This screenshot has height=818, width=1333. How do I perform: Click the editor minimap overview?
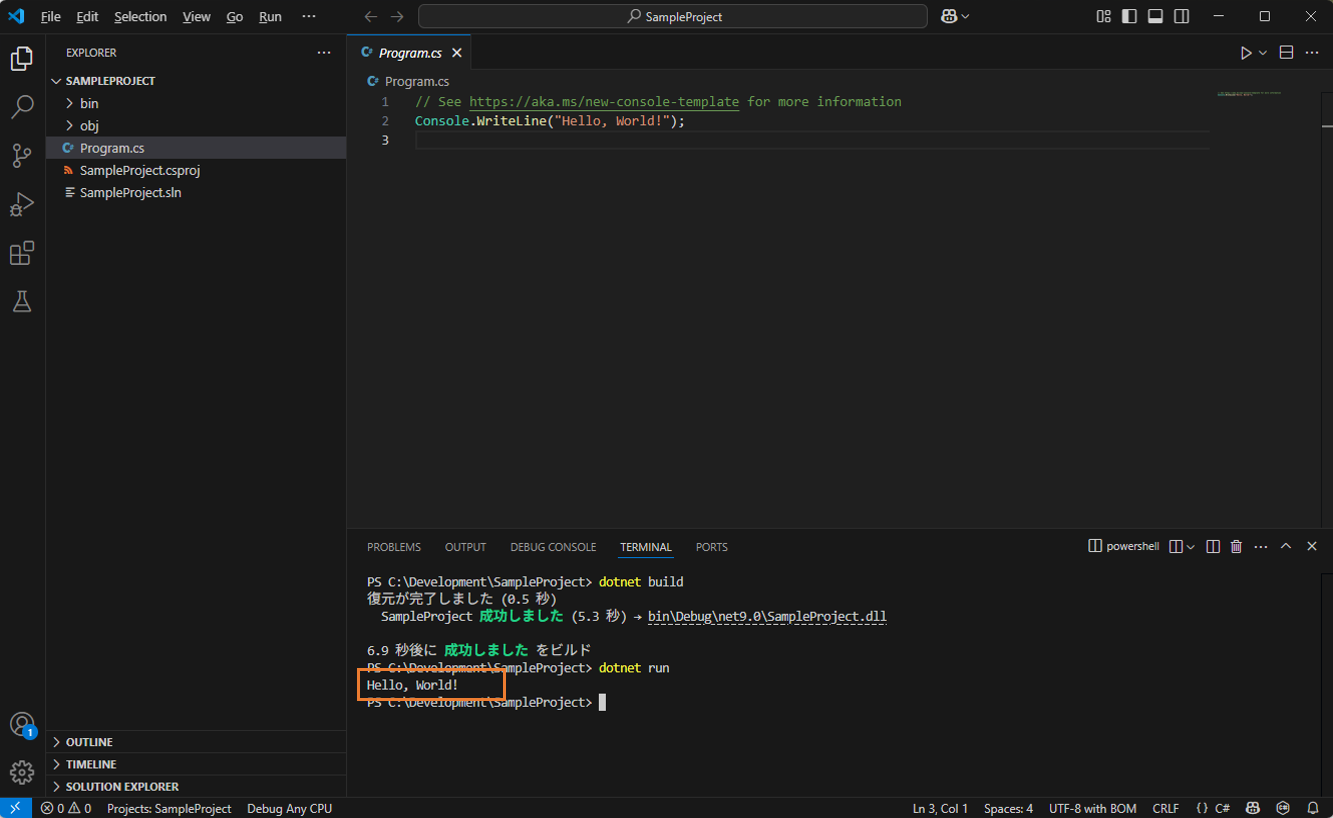pos(1249,94)
